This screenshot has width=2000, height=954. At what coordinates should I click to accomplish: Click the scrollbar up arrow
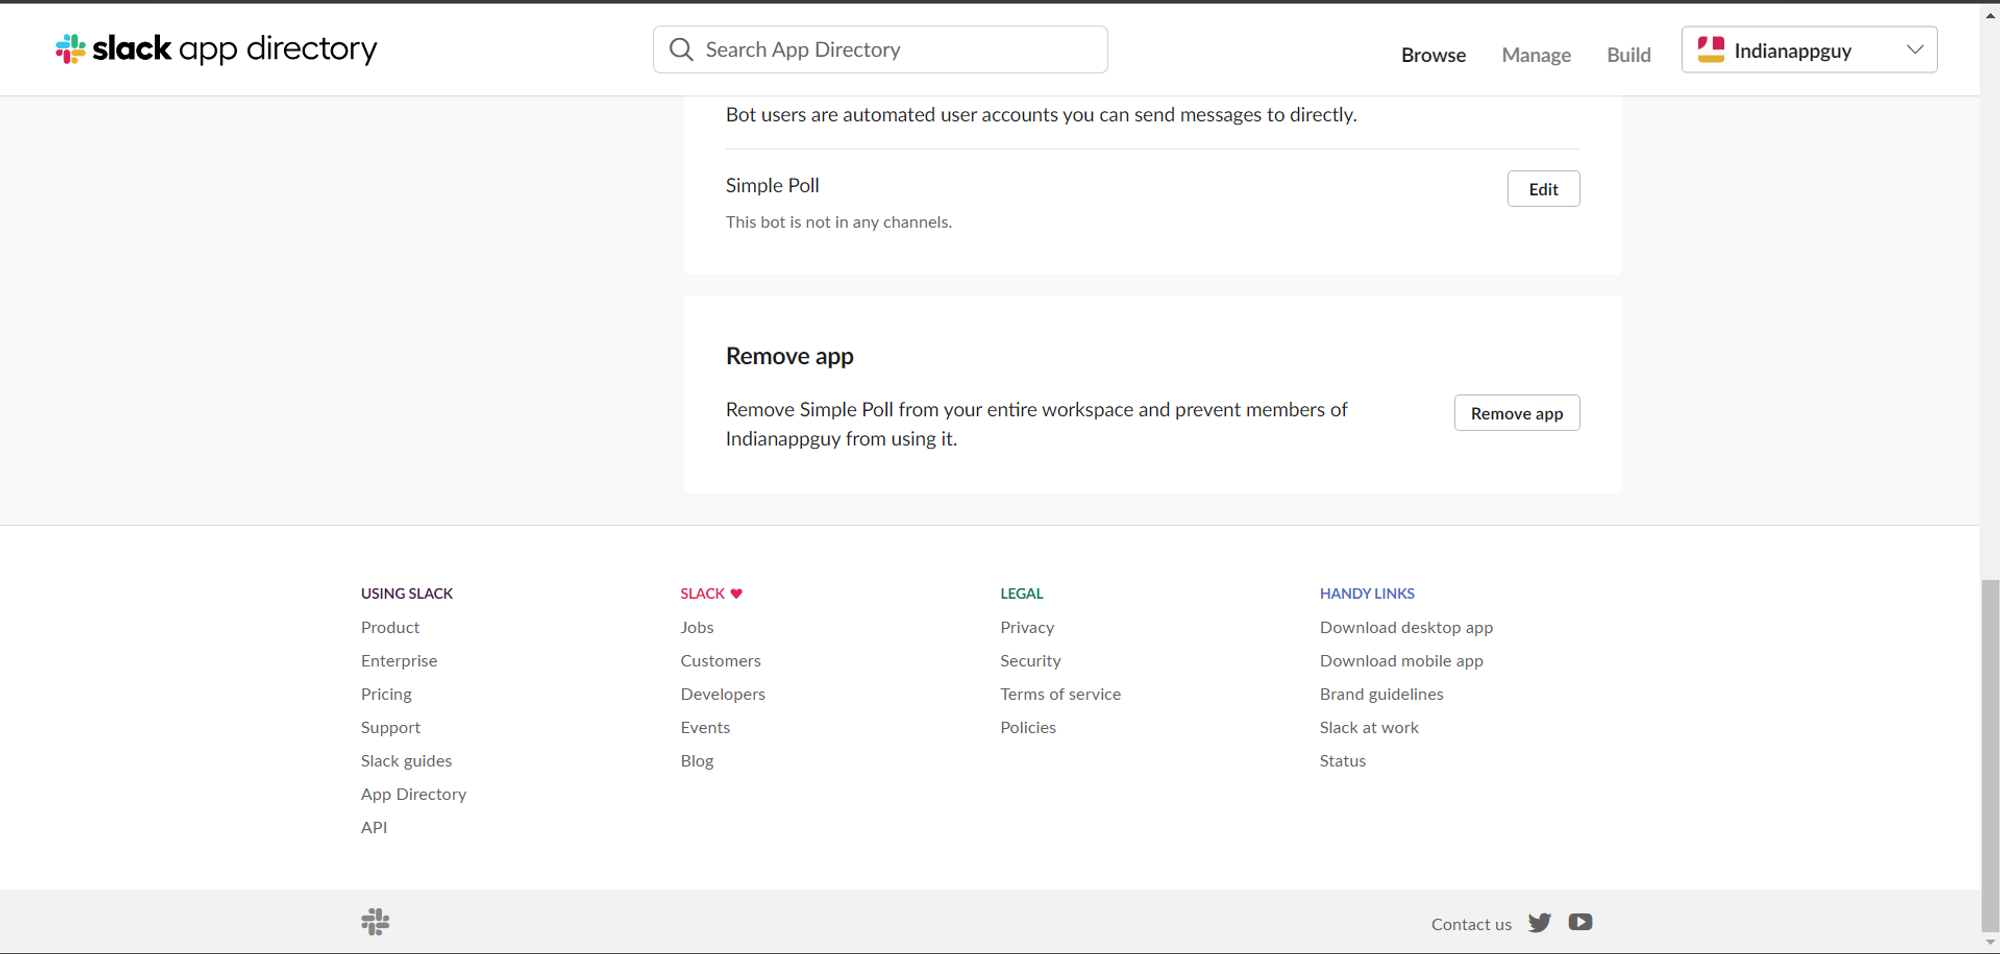1990,14
